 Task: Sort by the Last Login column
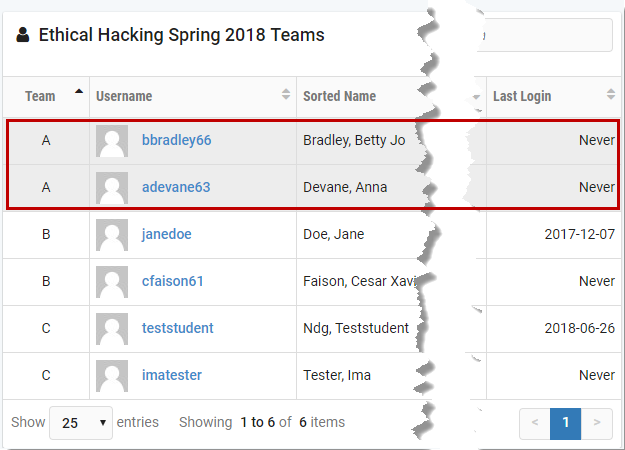(x=552, y=97)
